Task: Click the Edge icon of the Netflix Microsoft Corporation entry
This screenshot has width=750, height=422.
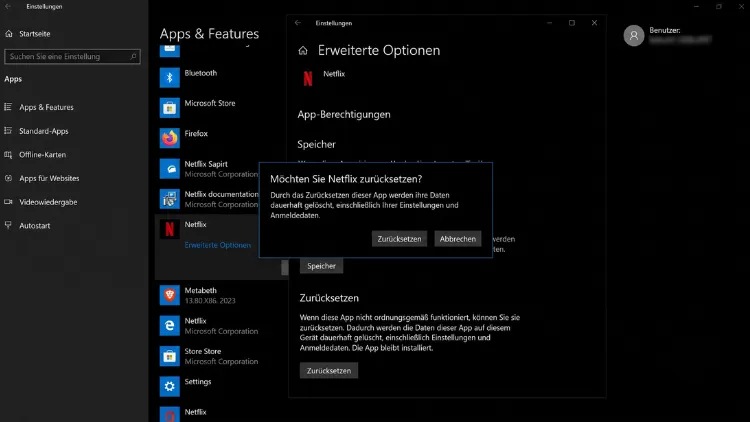Action: [169, 326]
